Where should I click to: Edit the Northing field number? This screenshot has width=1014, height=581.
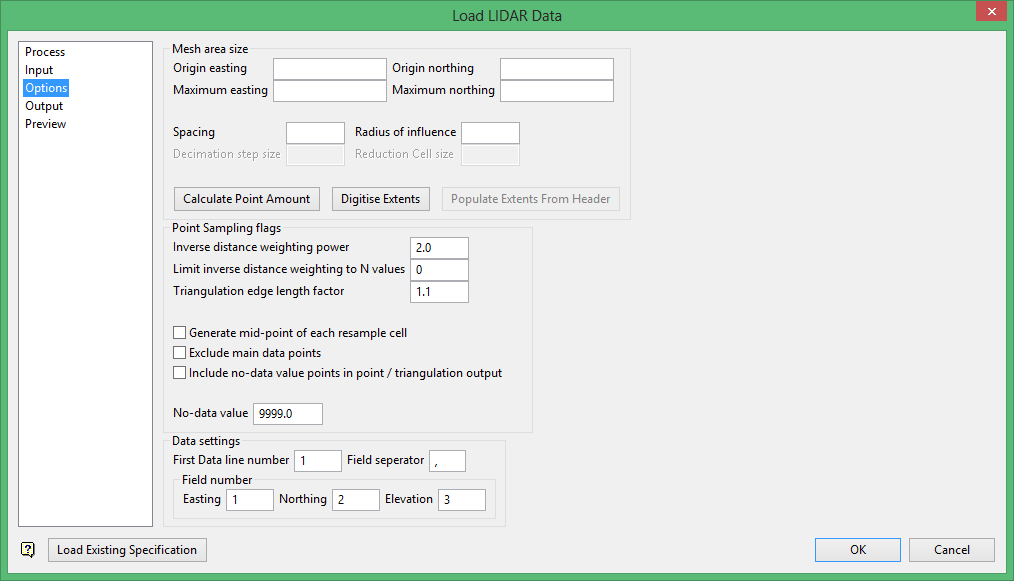coord(356,499)
